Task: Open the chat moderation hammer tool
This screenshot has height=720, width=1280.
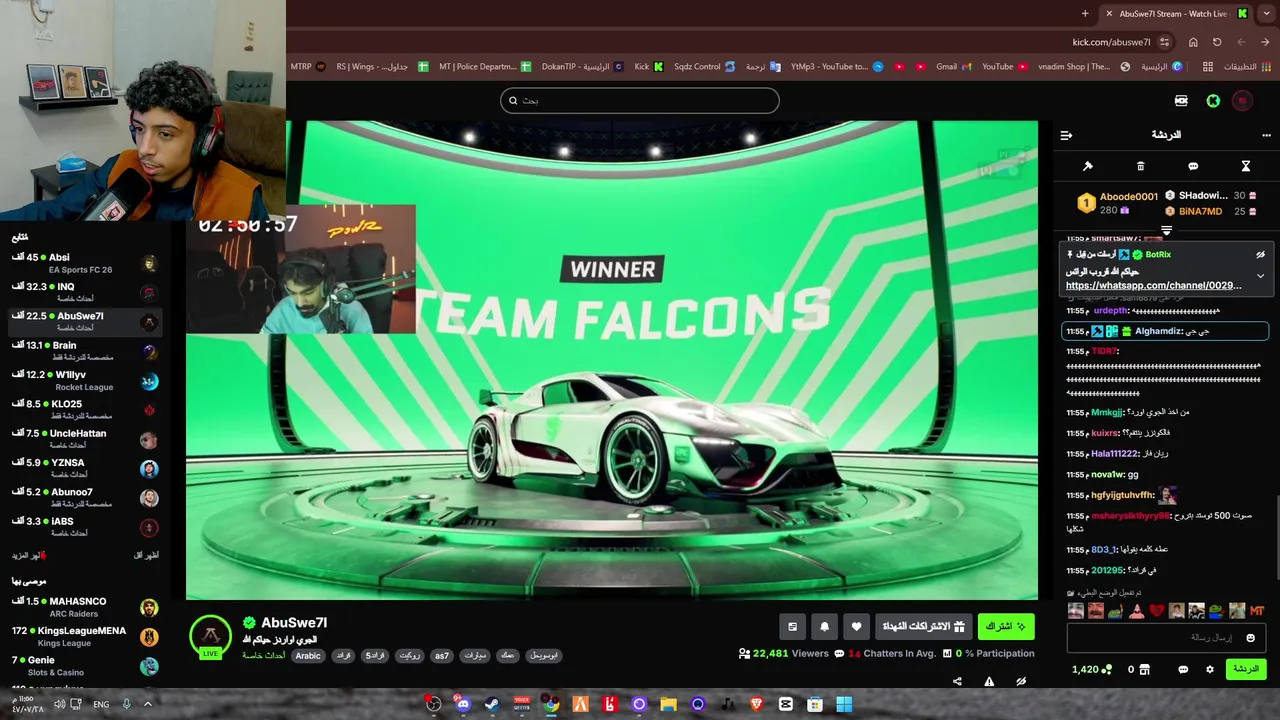Action: tap(1087, 166)
